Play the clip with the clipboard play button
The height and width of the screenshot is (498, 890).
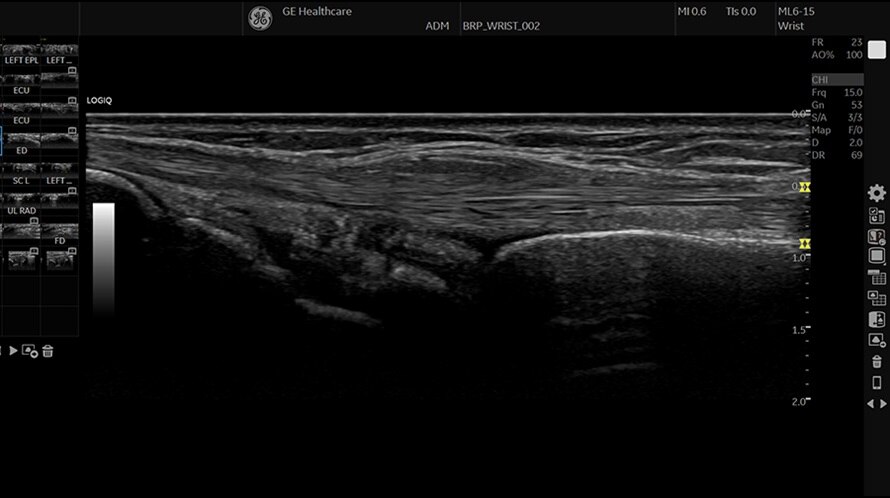[13, 351]
